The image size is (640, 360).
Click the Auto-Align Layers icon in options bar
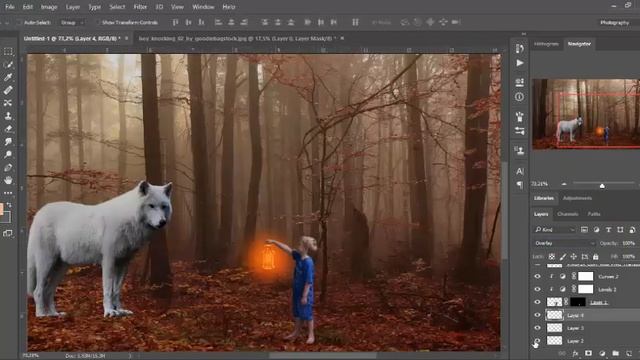coord(355,22)
